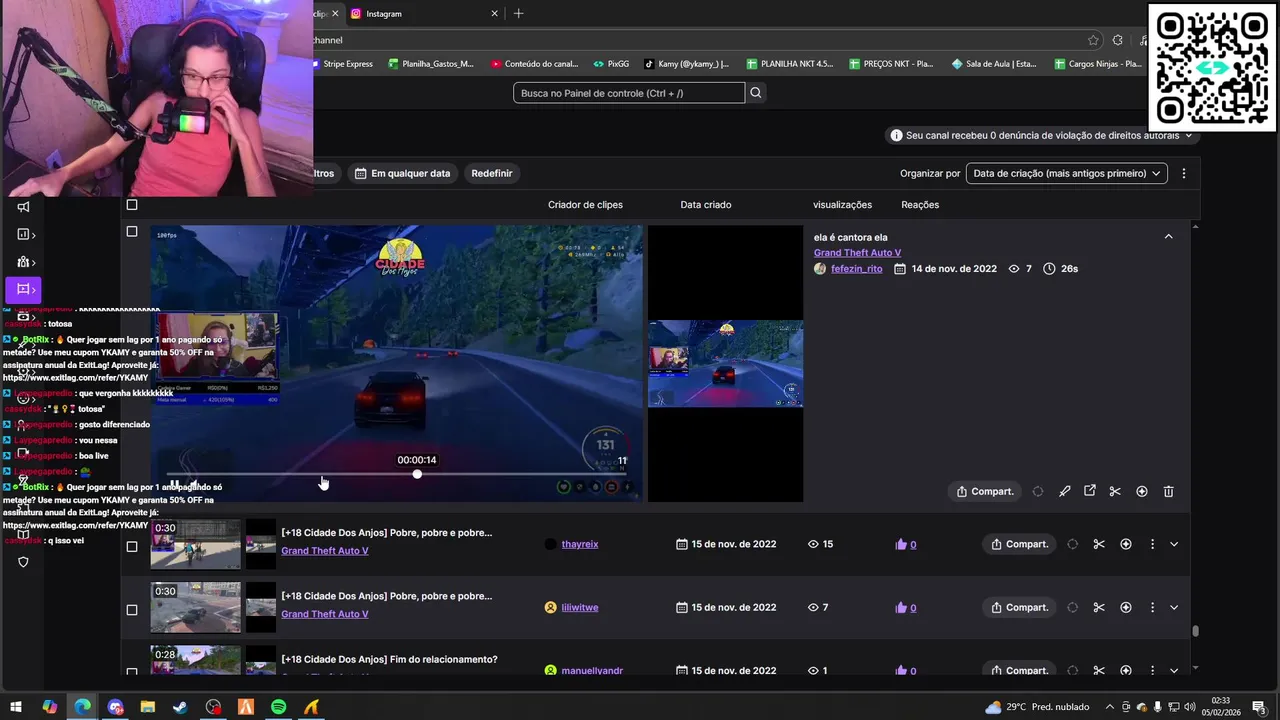Open the expanded clip in a new window
Screen dimensions: 1280x720
(1090, 491)
